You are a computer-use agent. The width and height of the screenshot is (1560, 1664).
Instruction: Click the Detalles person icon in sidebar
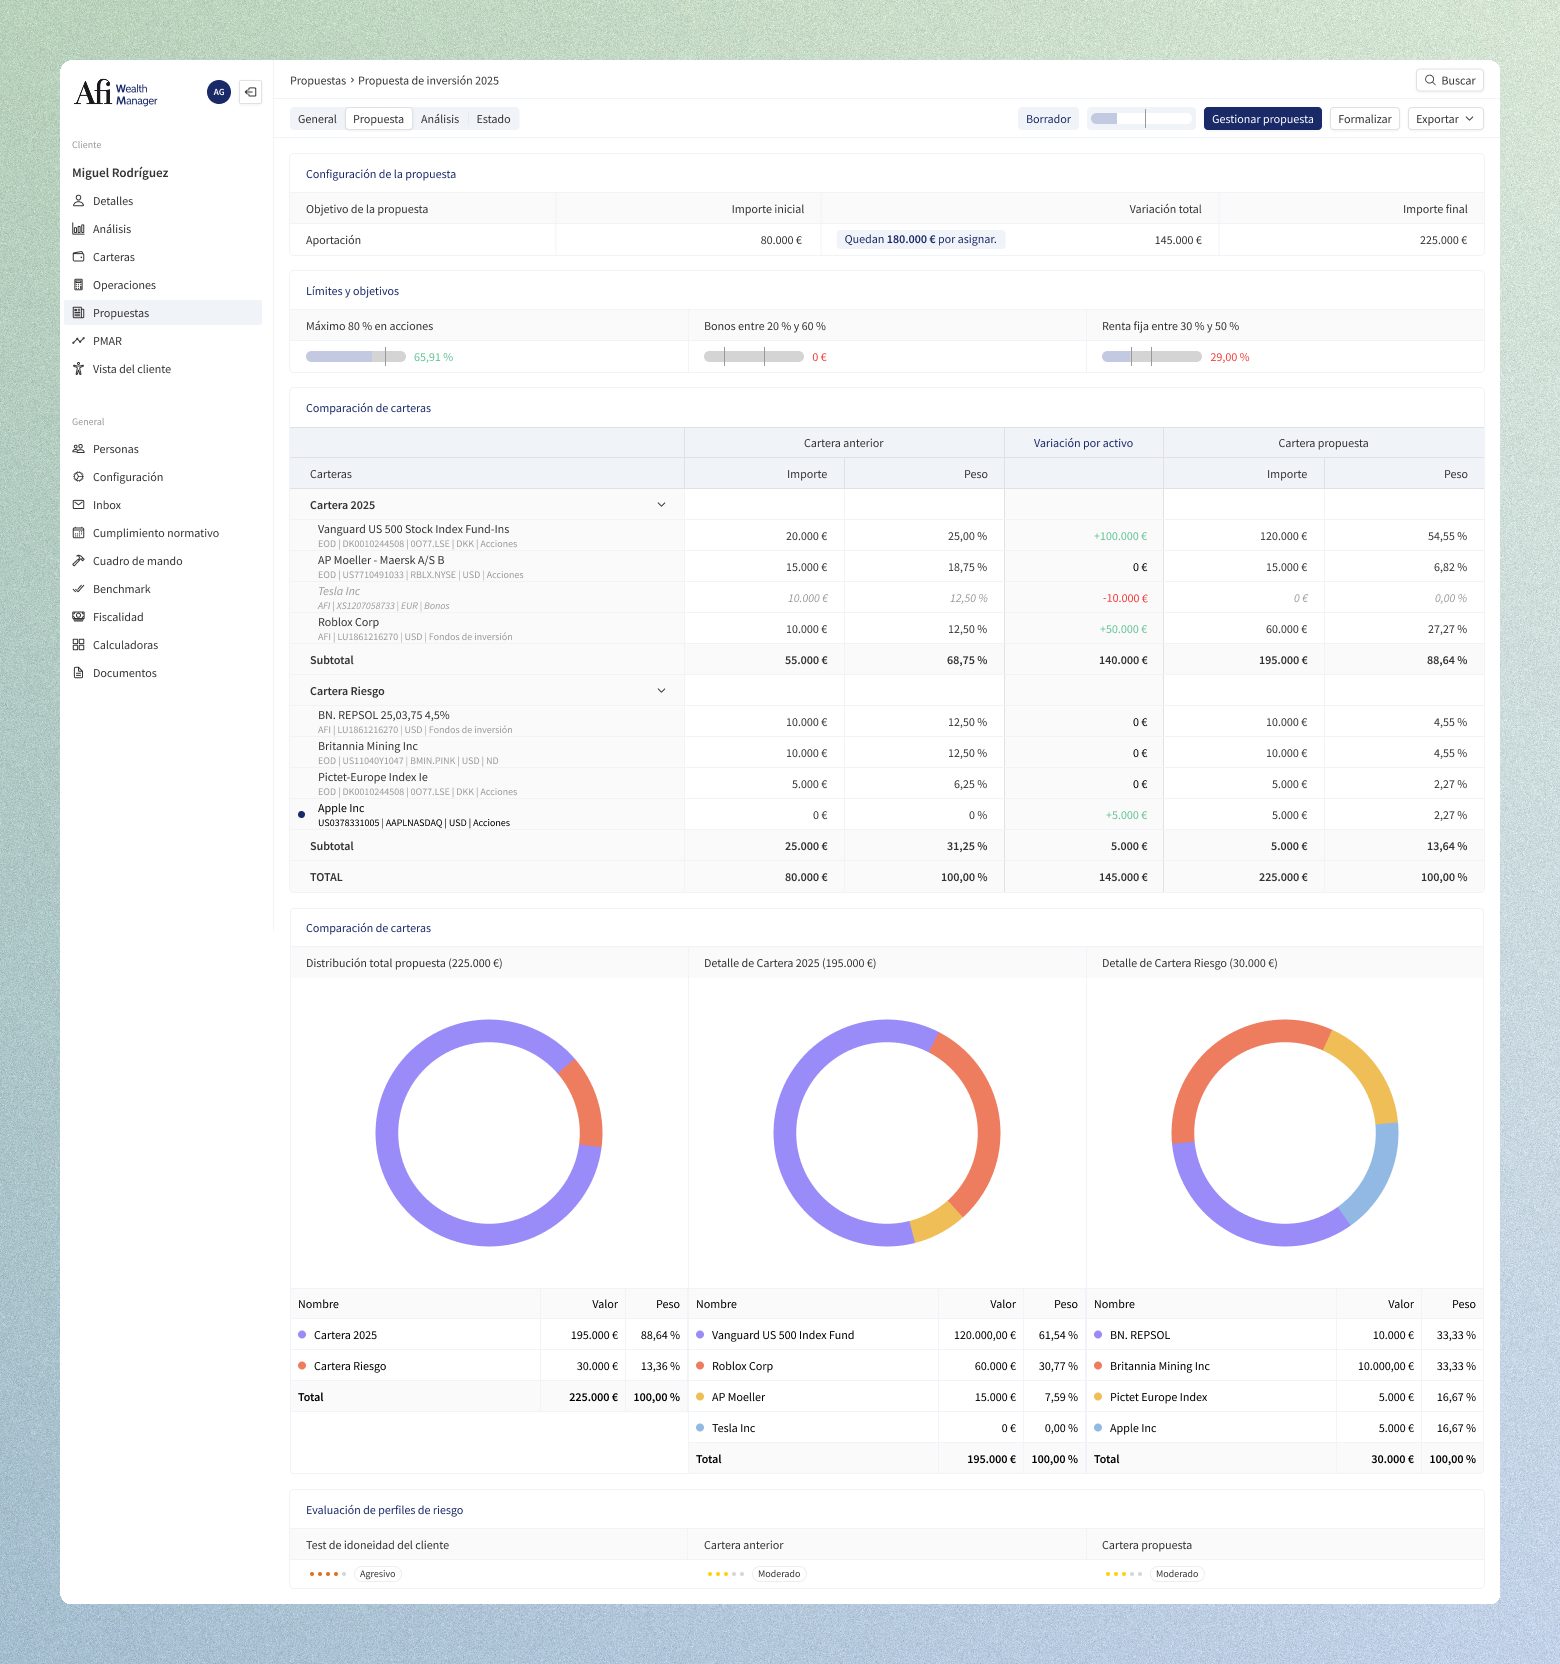pos(78,201)
